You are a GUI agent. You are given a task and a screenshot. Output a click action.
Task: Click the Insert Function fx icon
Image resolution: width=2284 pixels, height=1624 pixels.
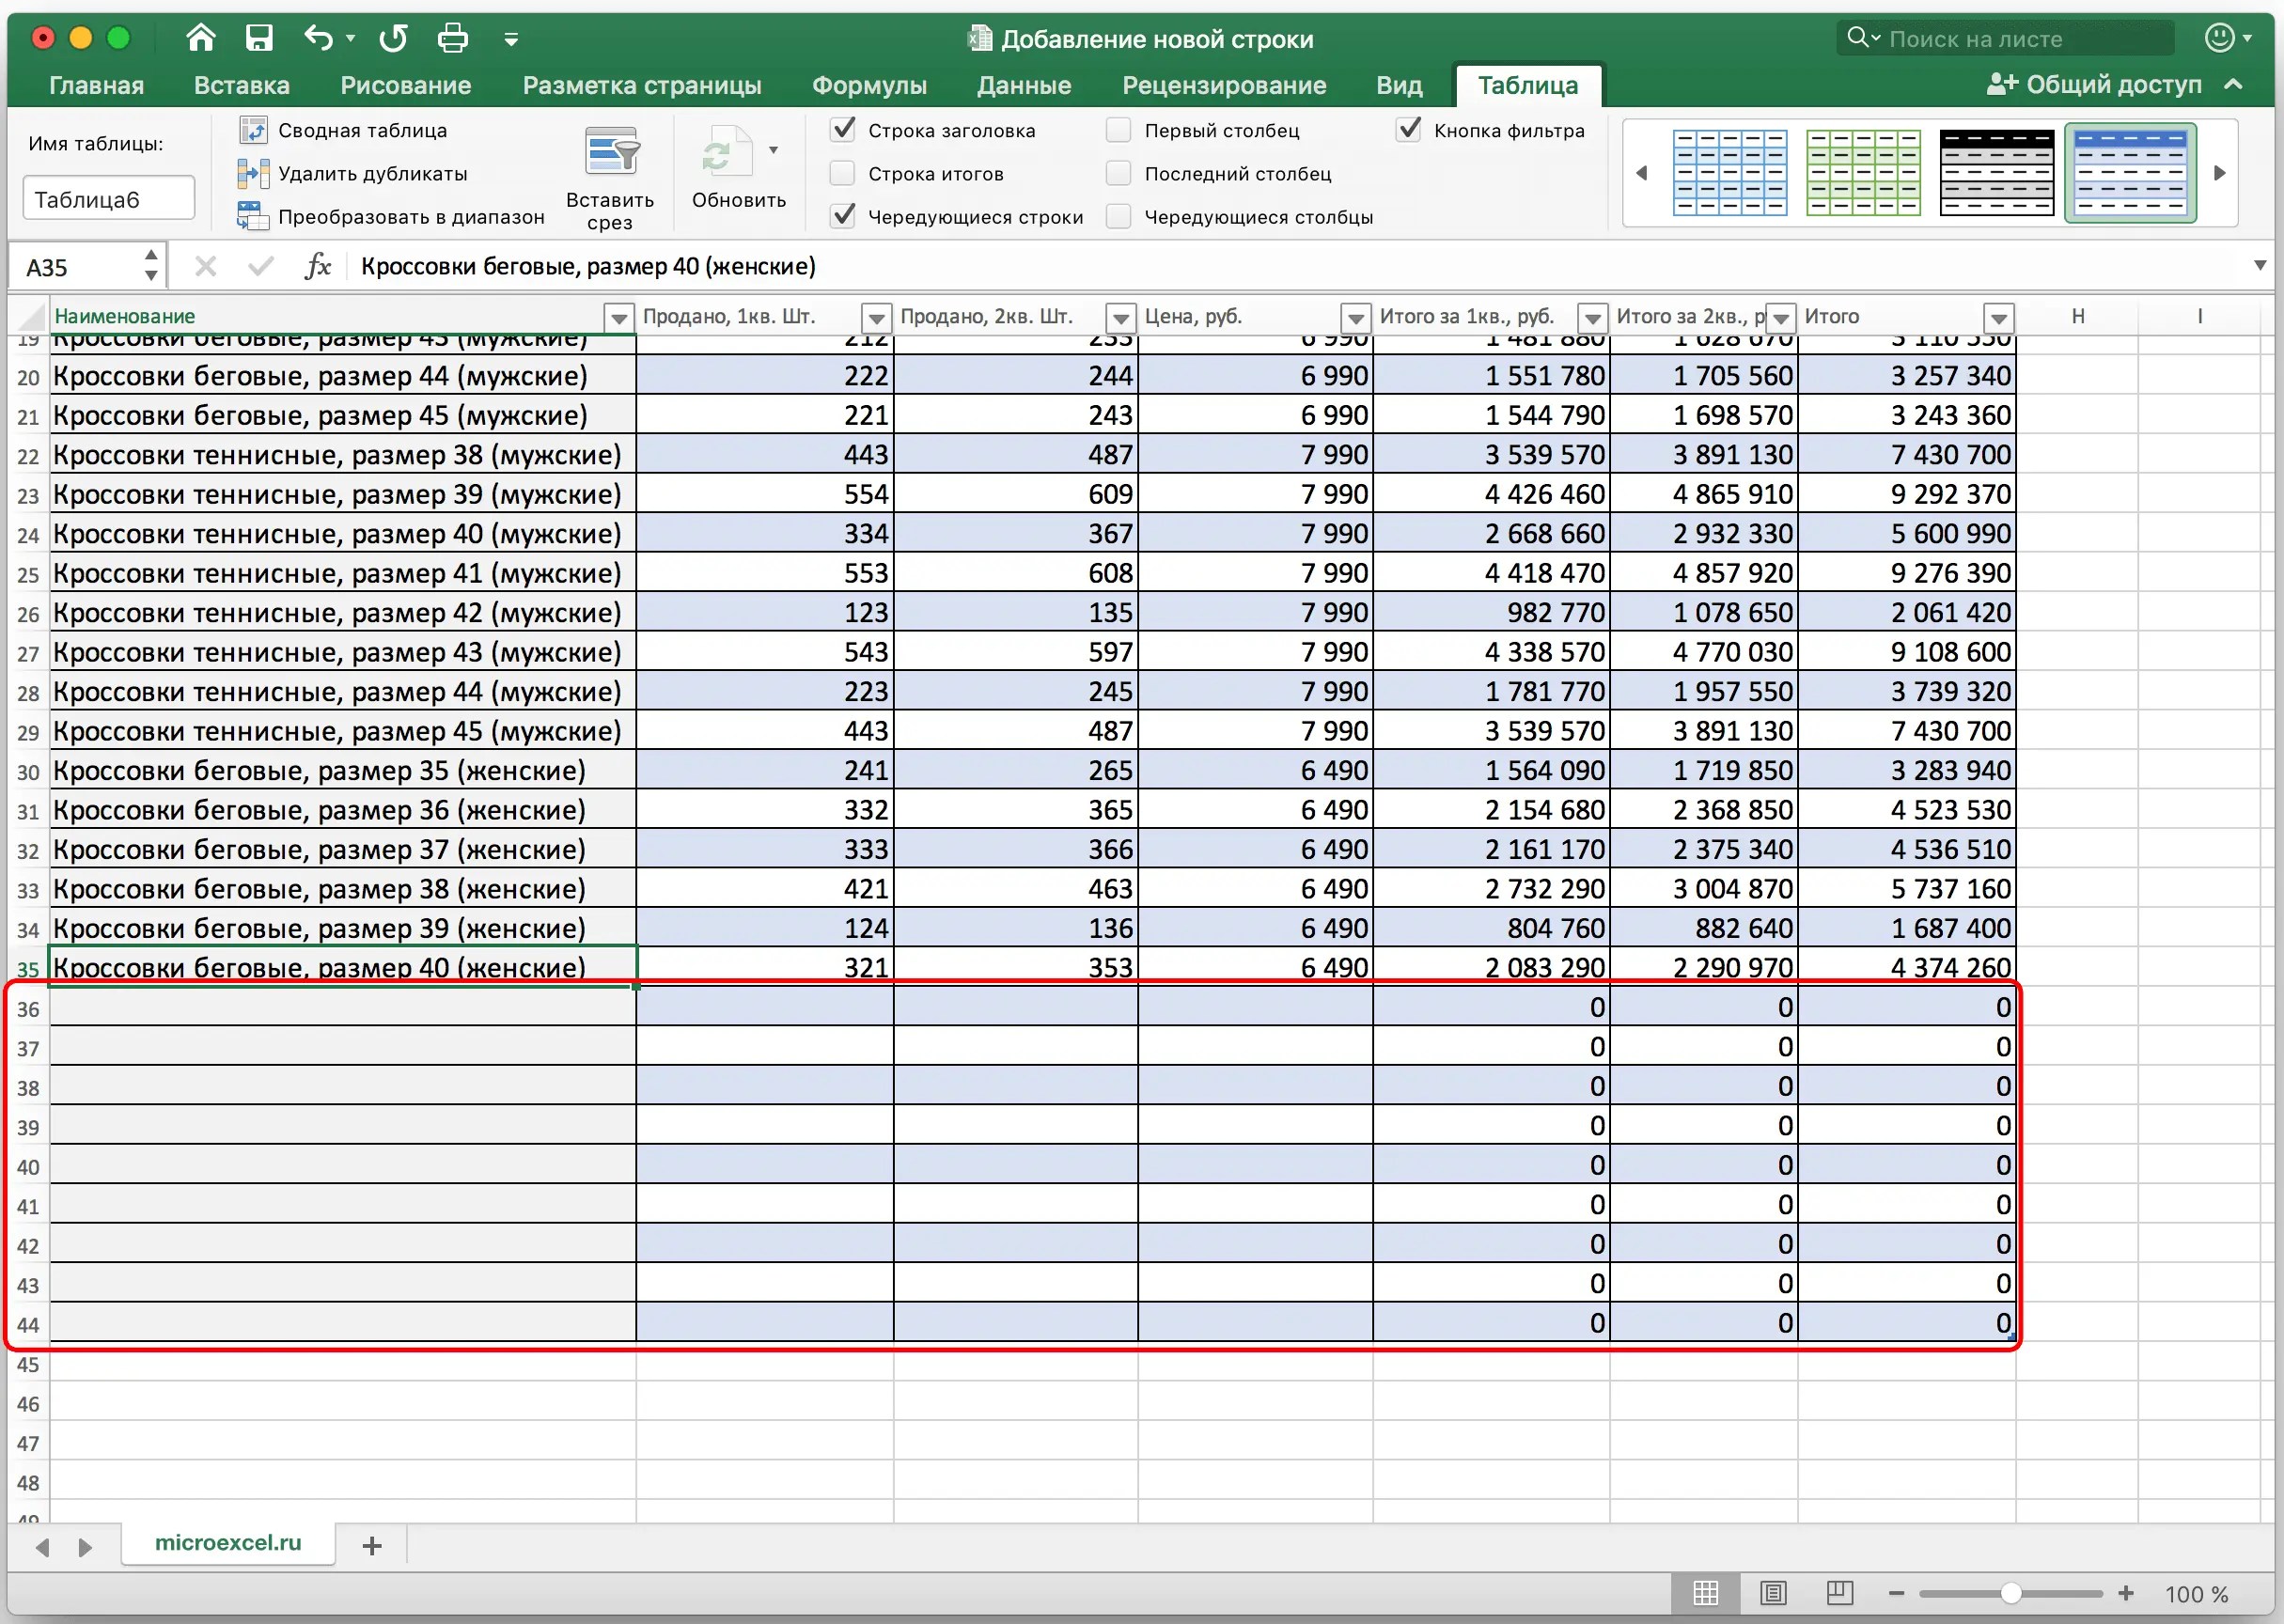[317, 266]
